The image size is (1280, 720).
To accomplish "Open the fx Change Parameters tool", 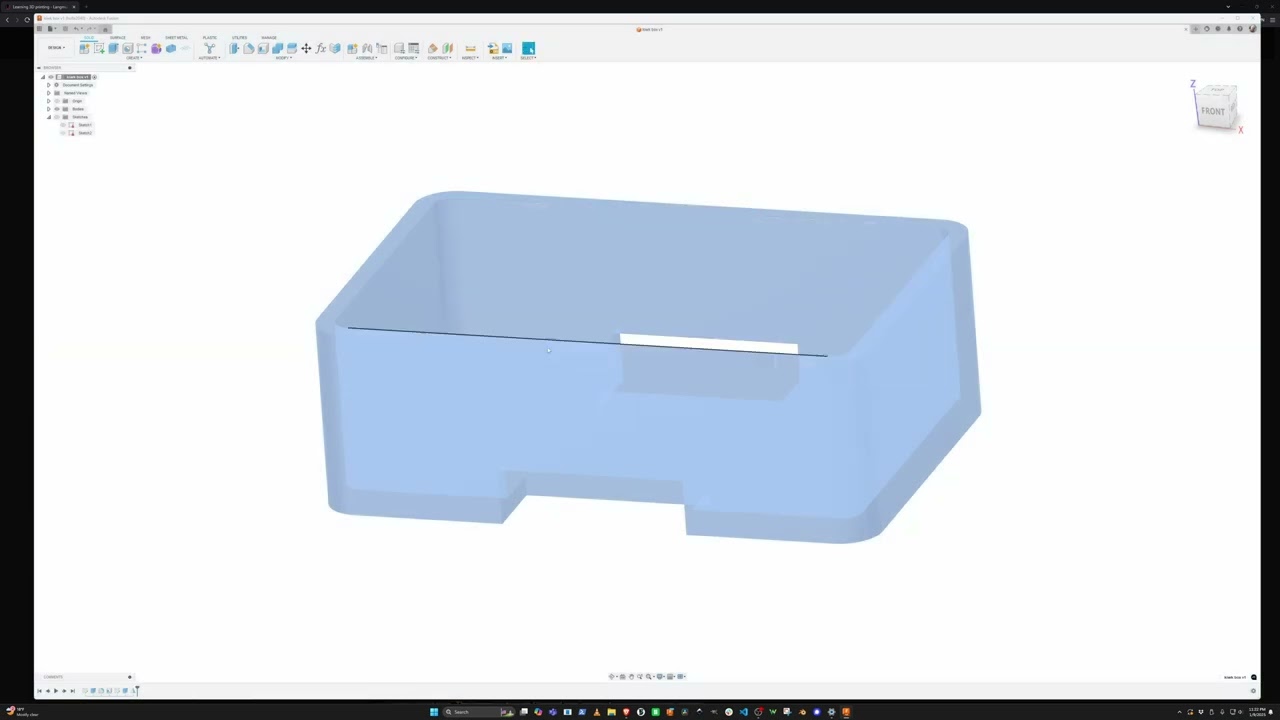I will click(x=320, y=48).
